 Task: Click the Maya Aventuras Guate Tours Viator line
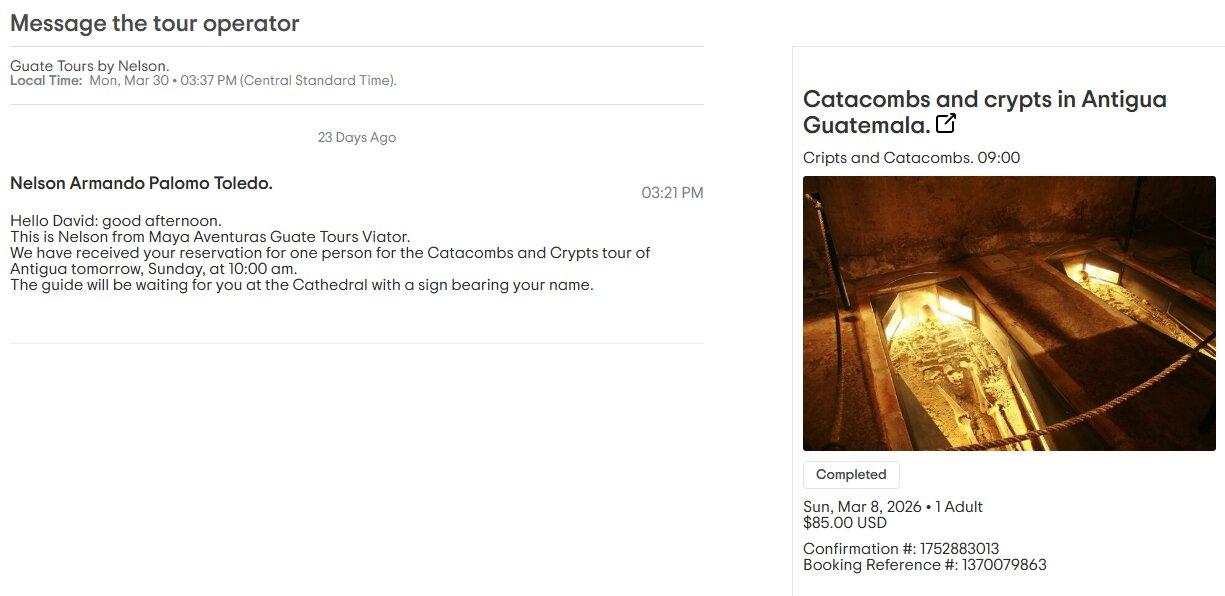210,237
